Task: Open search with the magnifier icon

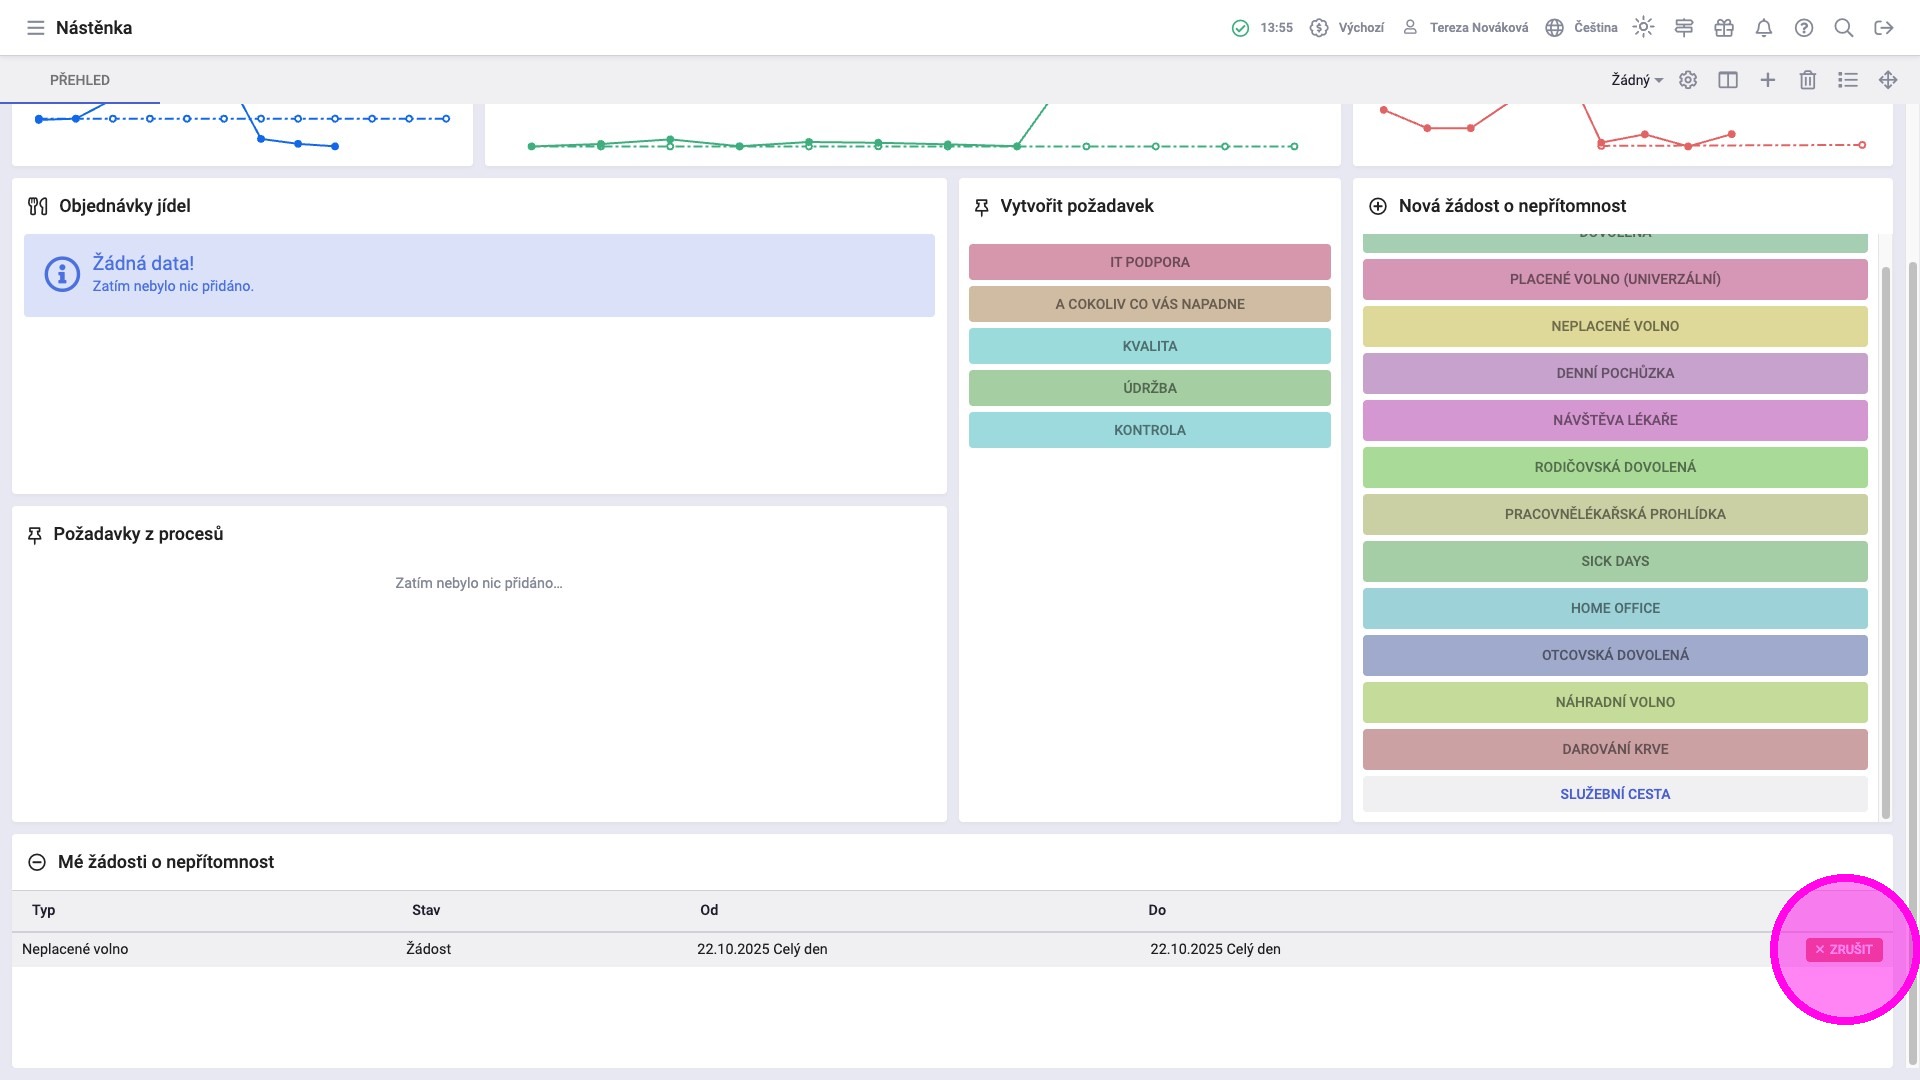Action: [1844, 28]
